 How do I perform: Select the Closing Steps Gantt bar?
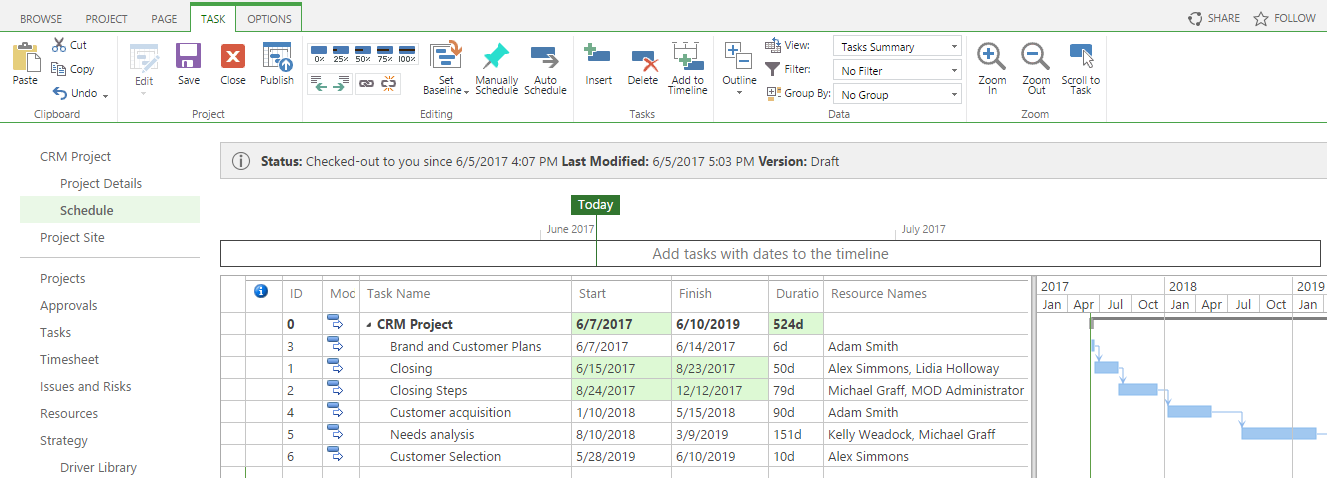click(x=1138, y=389)
